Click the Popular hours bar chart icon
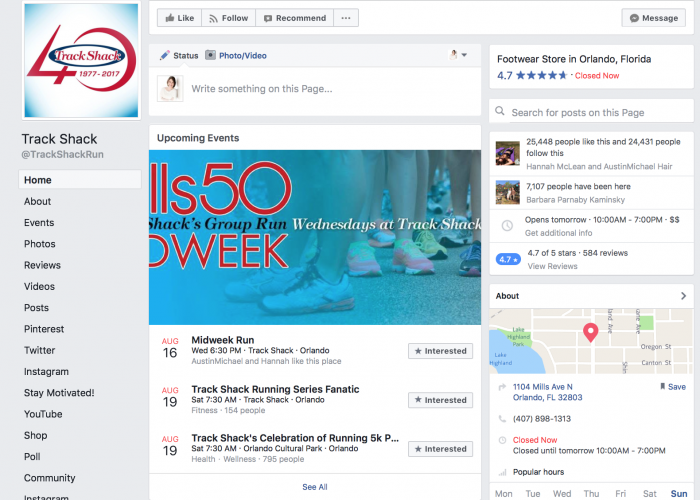Image resolution: width=700 pixels, height=500 pixels. coord(502,472)
